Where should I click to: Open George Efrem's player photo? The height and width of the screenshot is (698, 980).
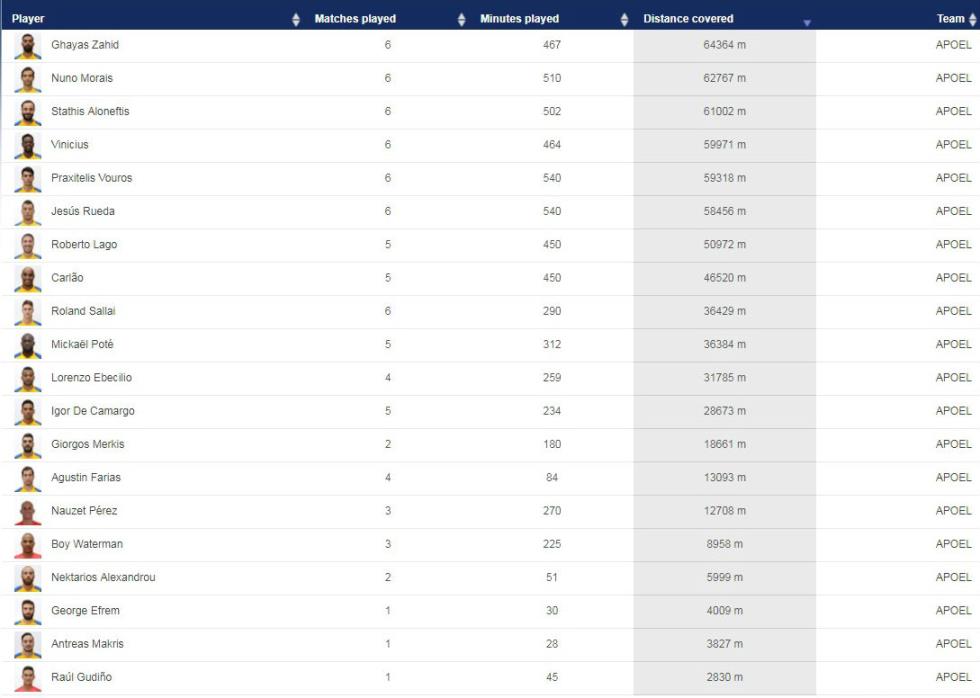(x=28, y=612)
